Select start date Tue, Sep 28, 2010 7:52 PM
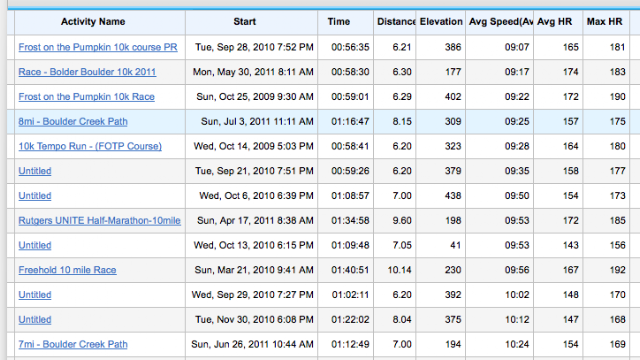Viewport: 640px width, 360px height. point(254,47)
